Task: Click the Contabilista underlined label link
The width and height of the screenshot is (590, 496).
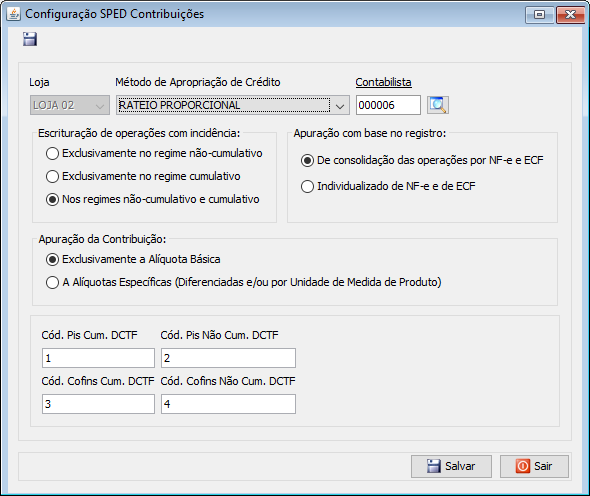Action: coord(383,82)
